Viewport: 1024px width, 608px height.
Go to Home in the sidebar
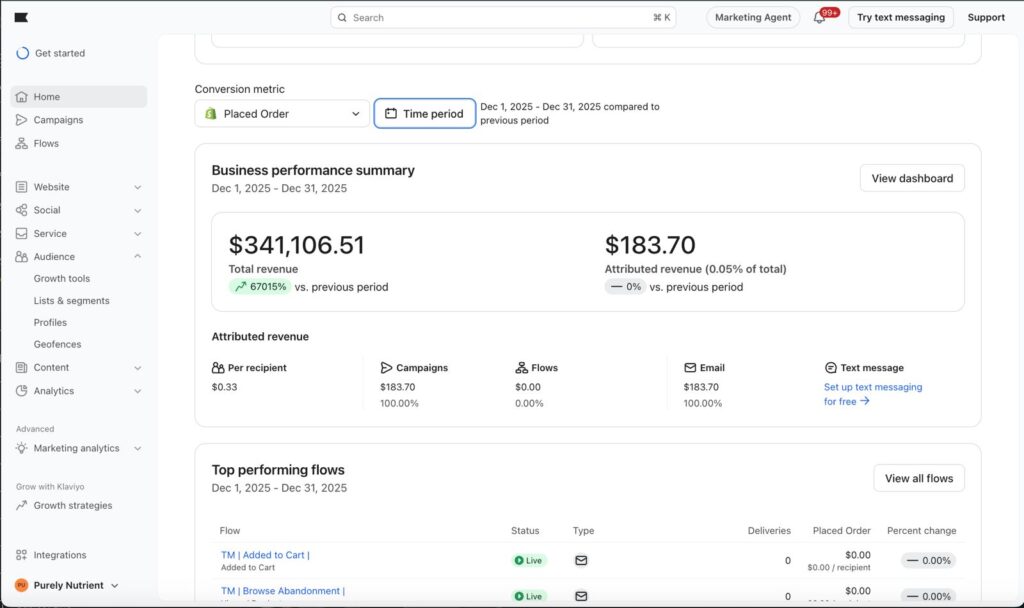[x=47, y=97]
